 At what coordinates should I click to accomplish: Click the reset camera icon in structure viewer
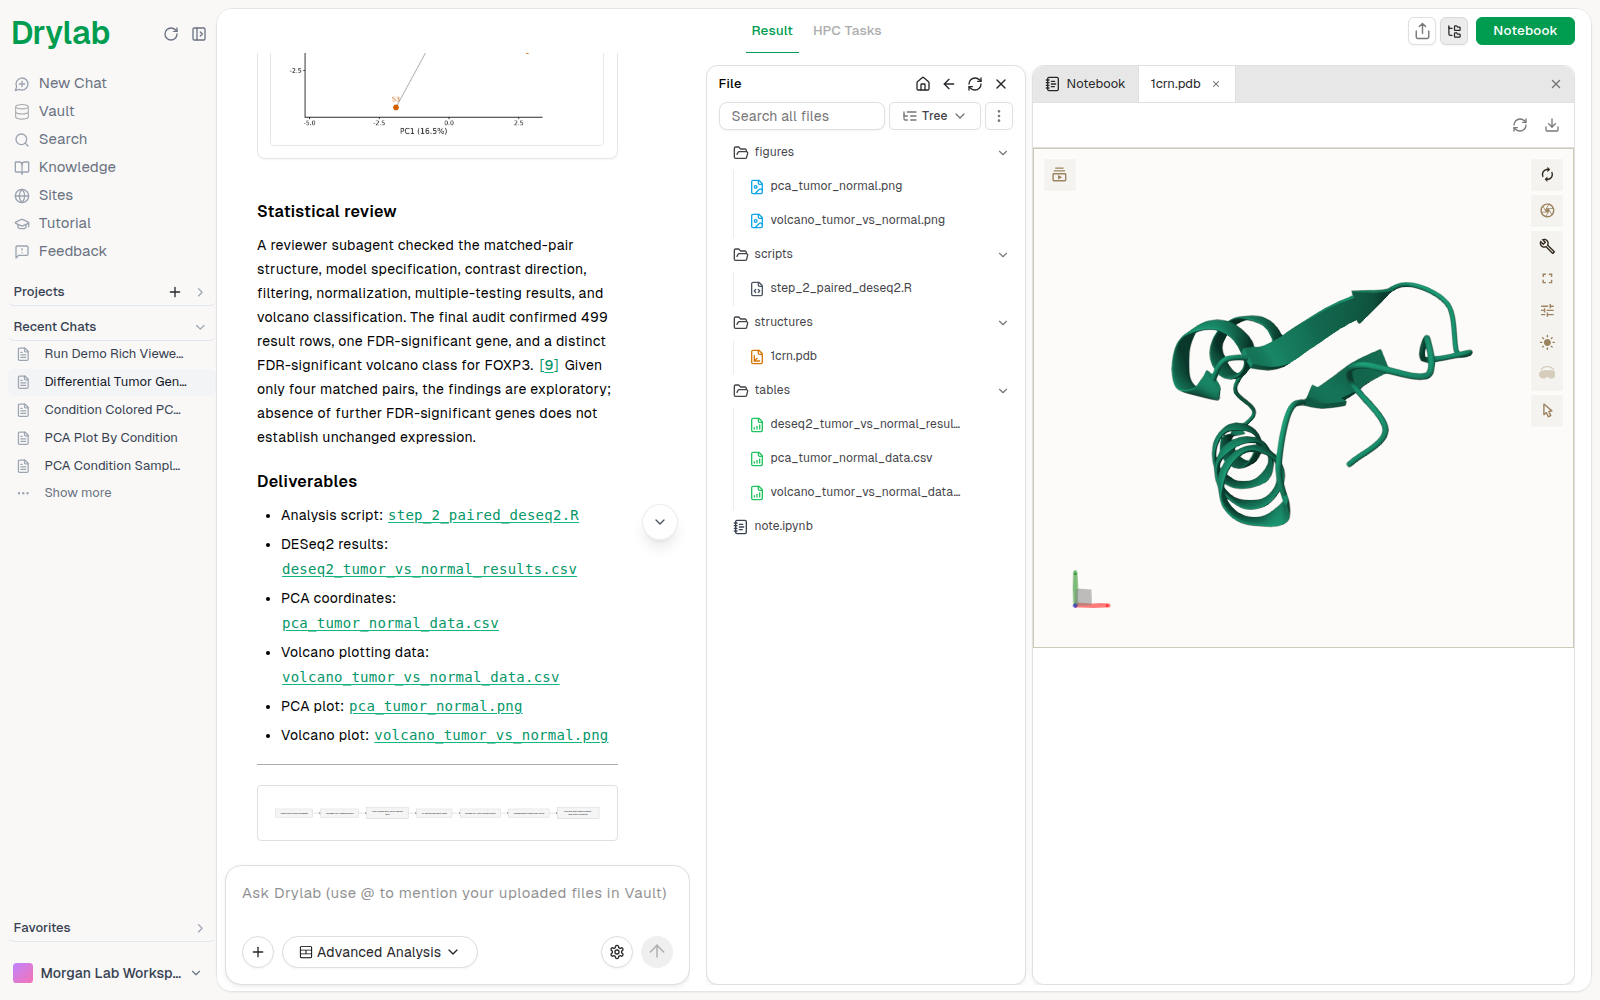(x=1547, y=175)
